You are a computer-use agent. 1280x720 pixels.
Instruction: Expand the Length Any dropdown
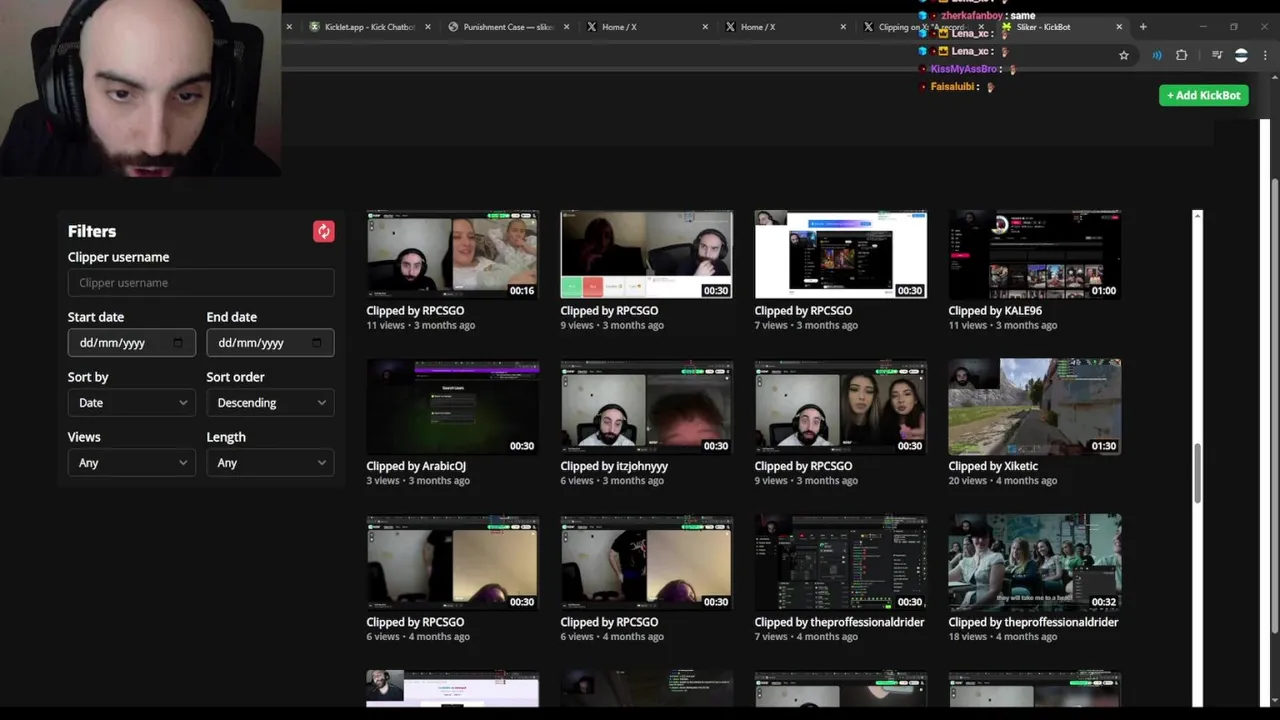270,463
